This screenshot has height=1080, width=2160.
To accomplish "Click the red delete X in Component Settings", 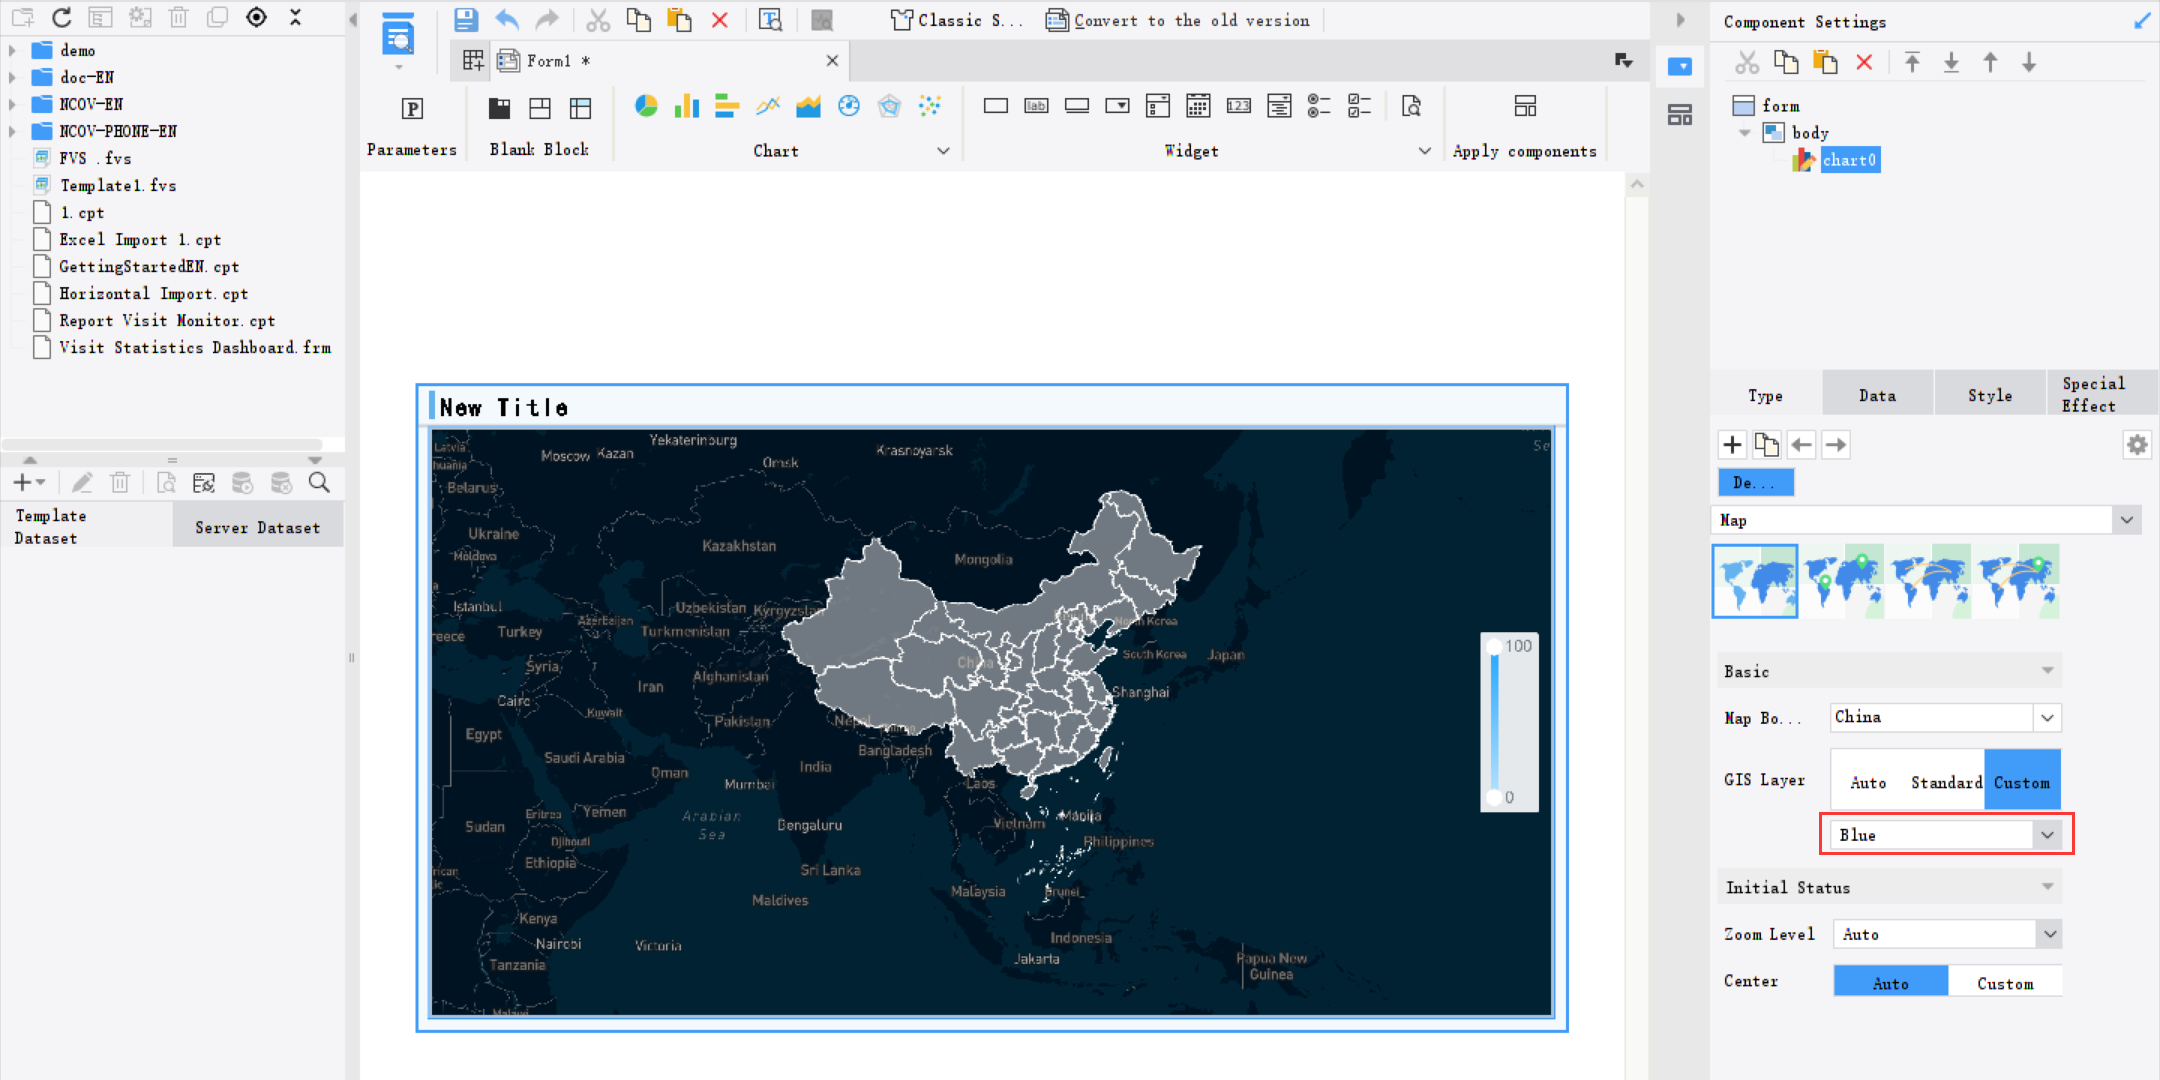I will [1864, 63].
